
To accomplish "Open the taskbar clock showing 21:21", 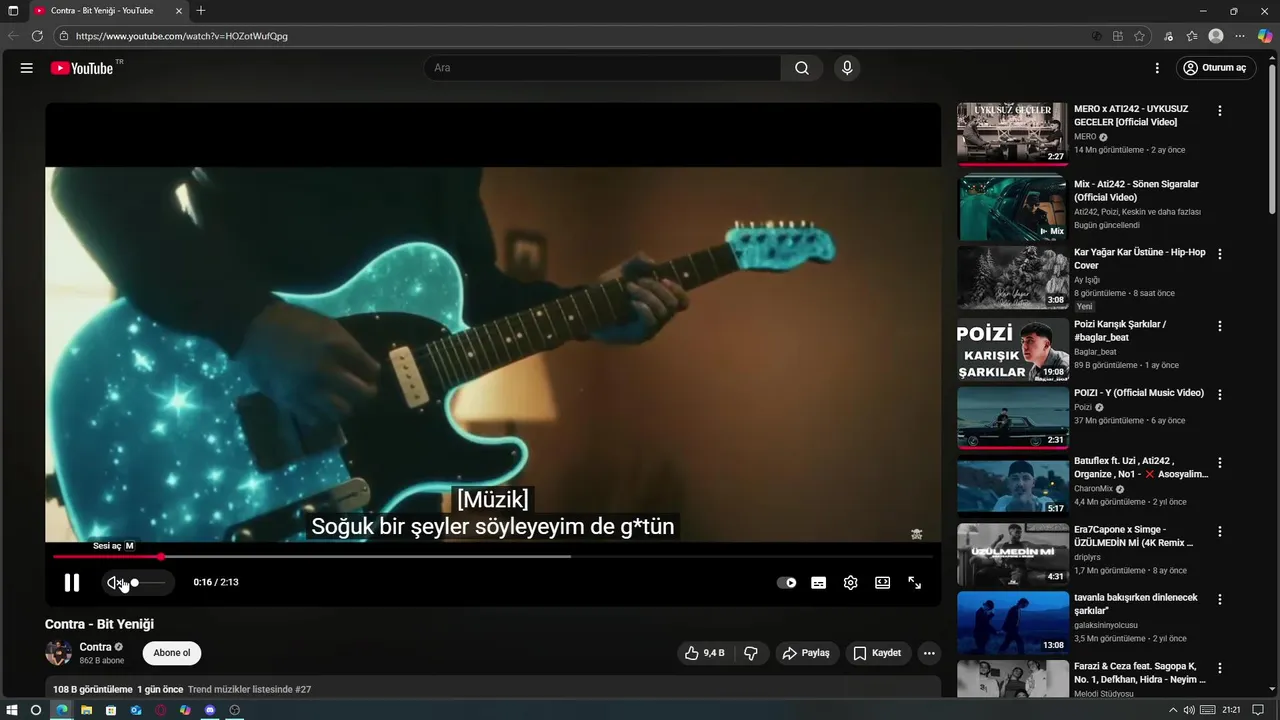I will click(x=1231, y=710).
